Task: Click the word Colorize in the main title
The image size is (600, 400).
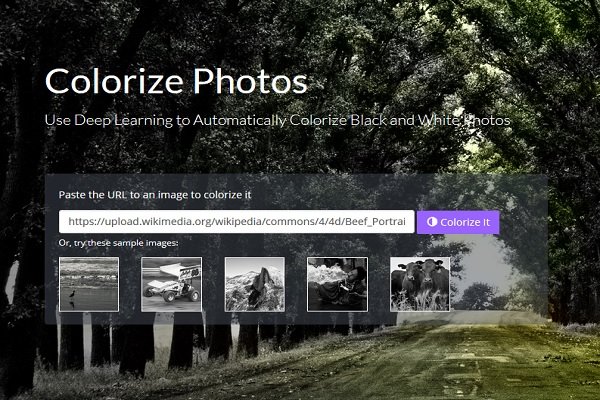Action: 114,81
